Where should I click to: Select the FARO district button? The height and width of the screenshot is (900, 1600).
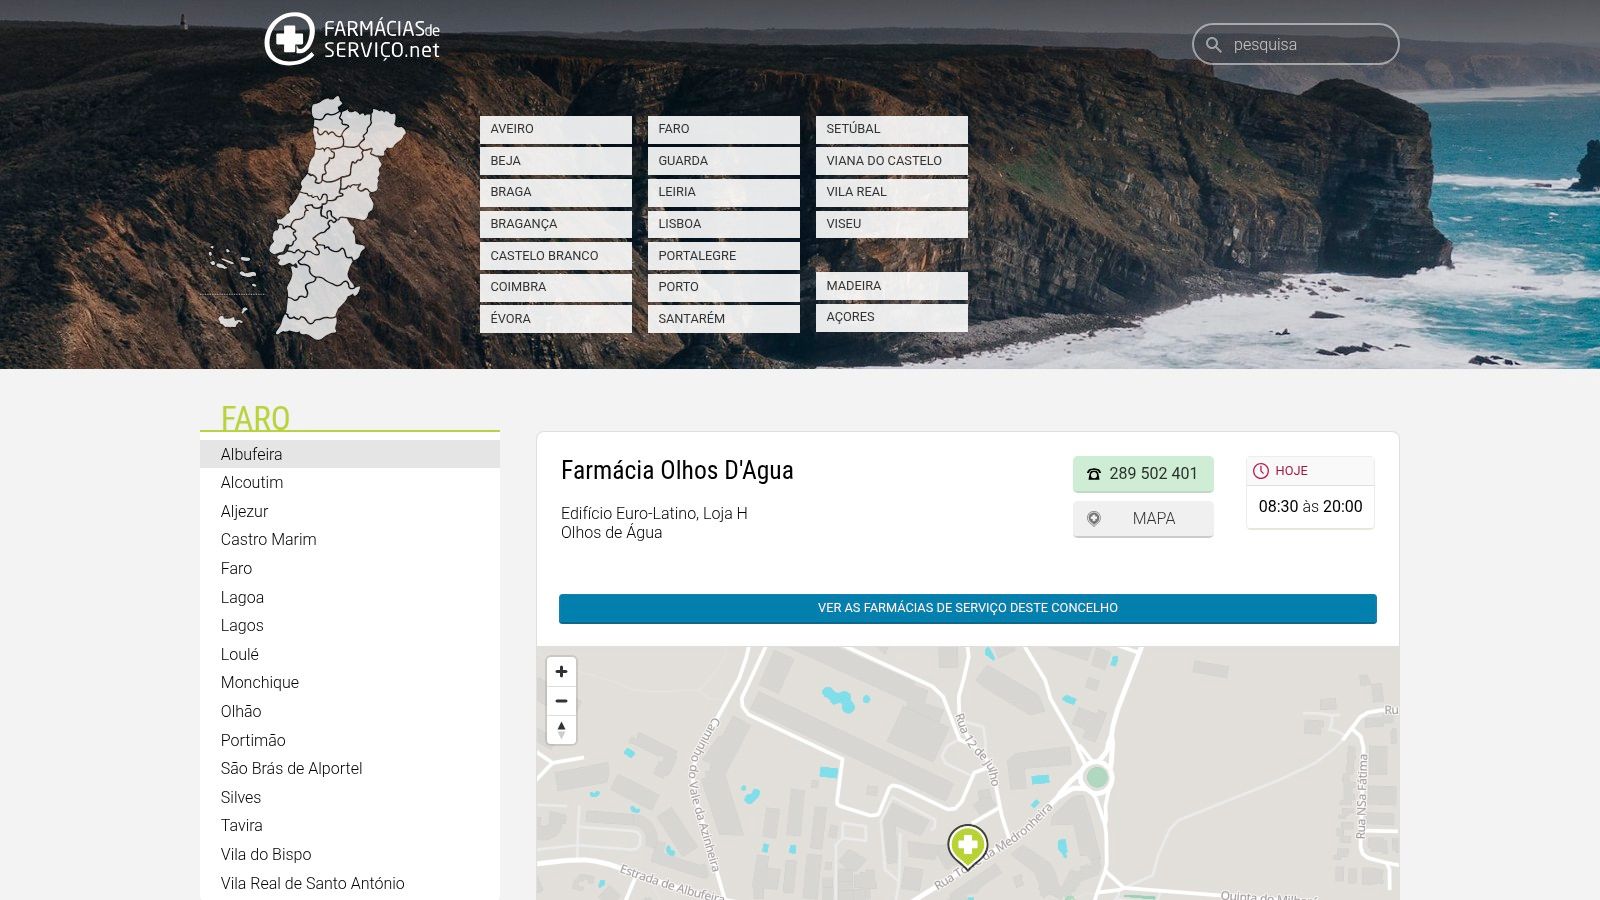[723, 129]
